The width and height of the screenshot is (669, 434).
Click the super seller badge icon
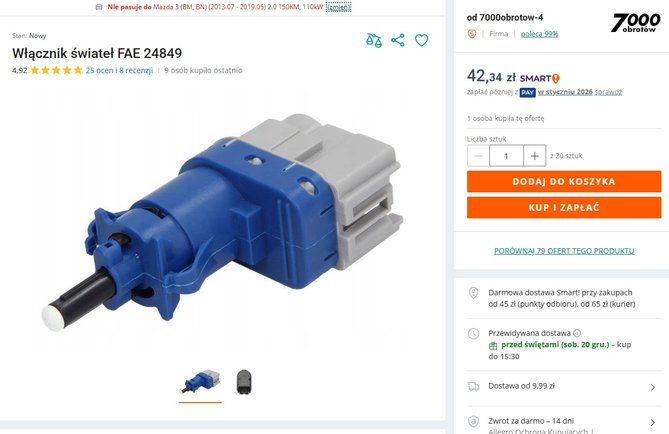[x=471, y=34]
